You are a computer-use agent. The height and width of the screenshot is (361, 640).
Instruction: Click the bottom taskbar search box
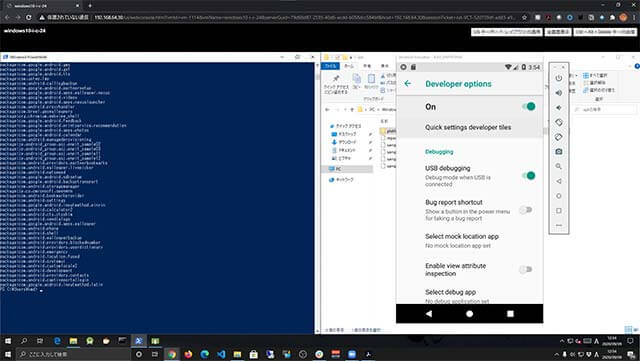[73, 354]
